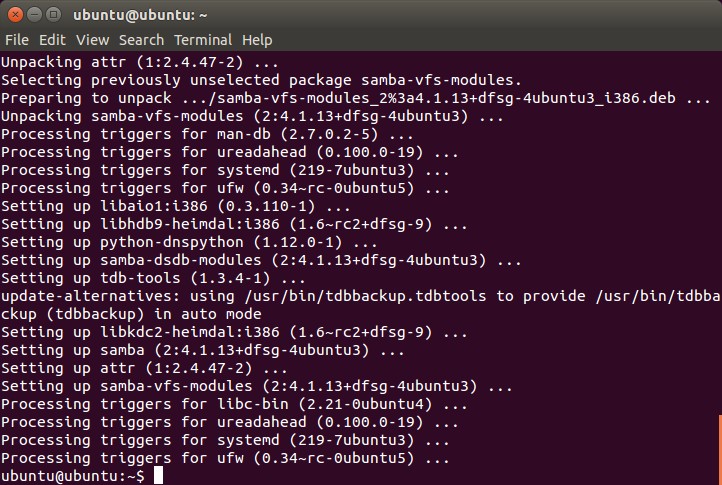722x485 pixels.
Task: Open the Edit menu
Action: coord(52,40)
